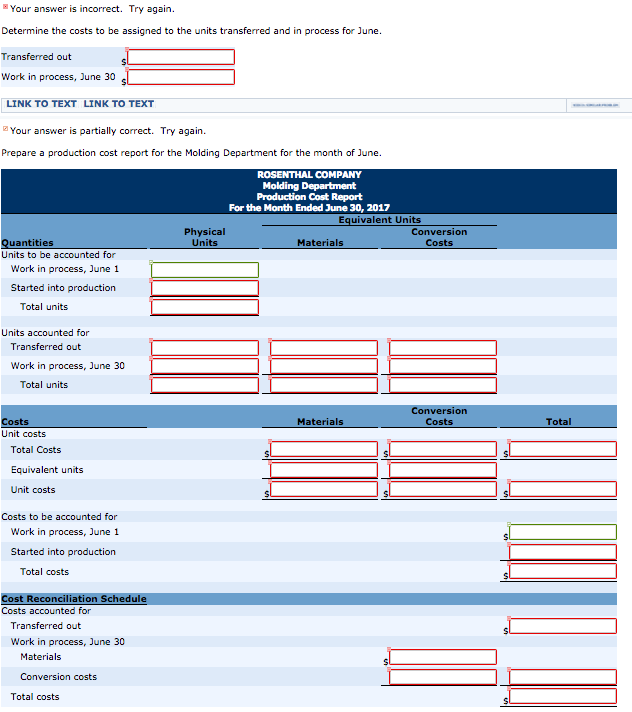
Task: Click Total costs field under Costs to be accounted for
Action: [563, 571]
